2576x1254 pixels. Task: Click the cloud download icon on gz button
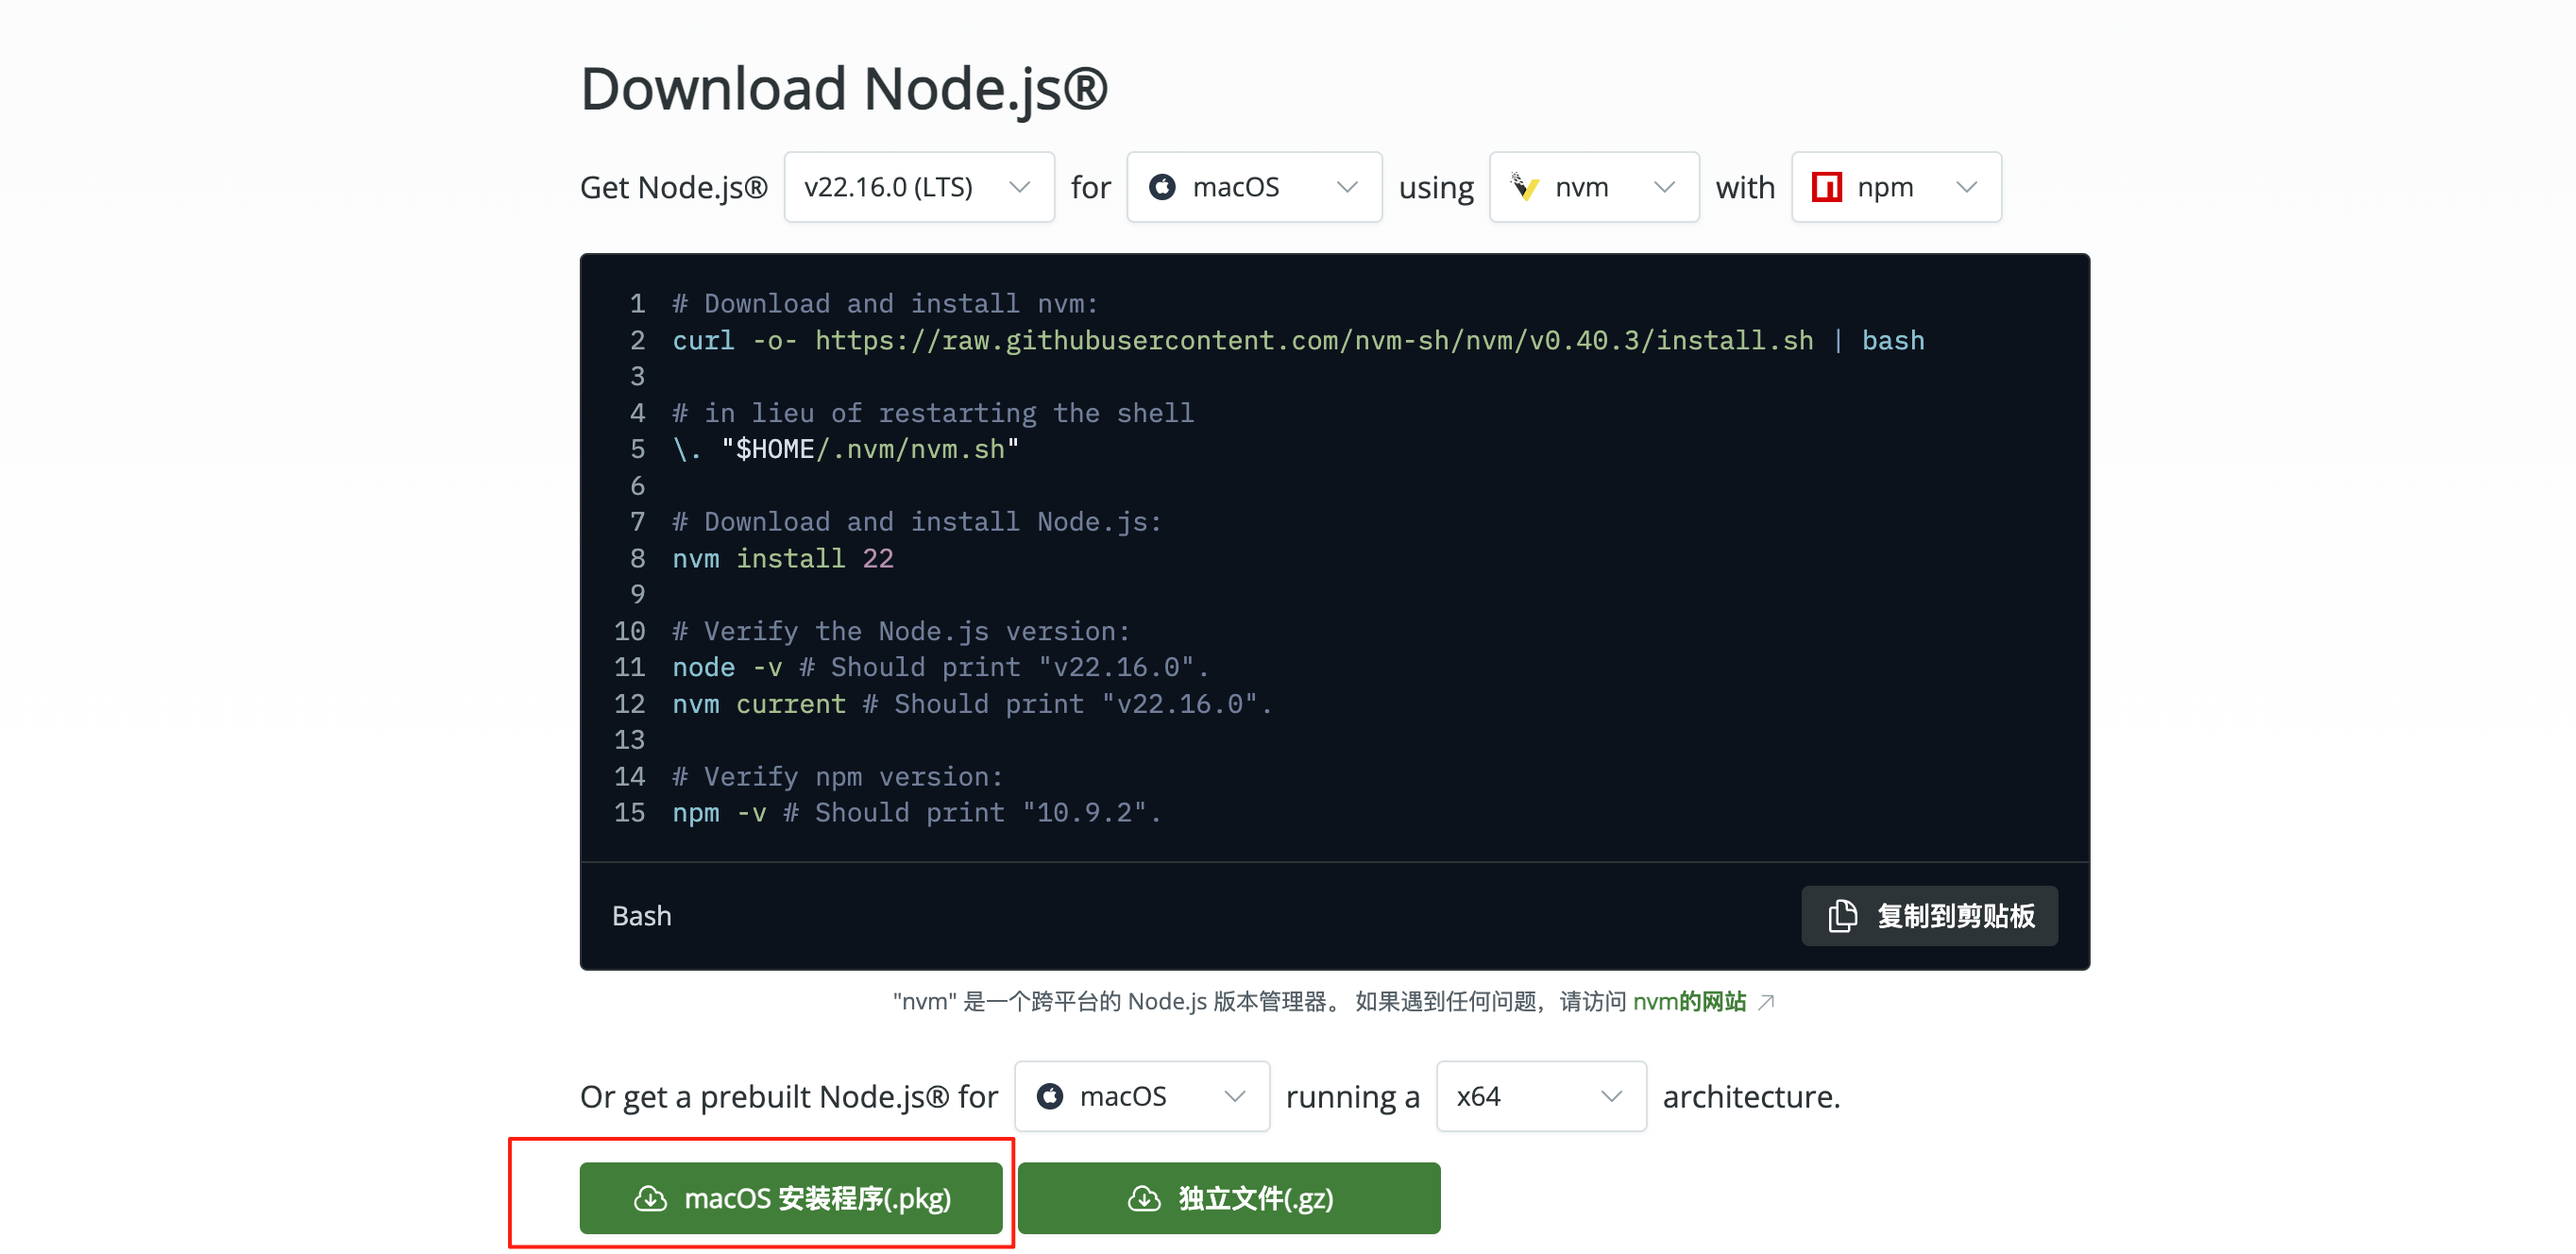click(1144, 1198)
